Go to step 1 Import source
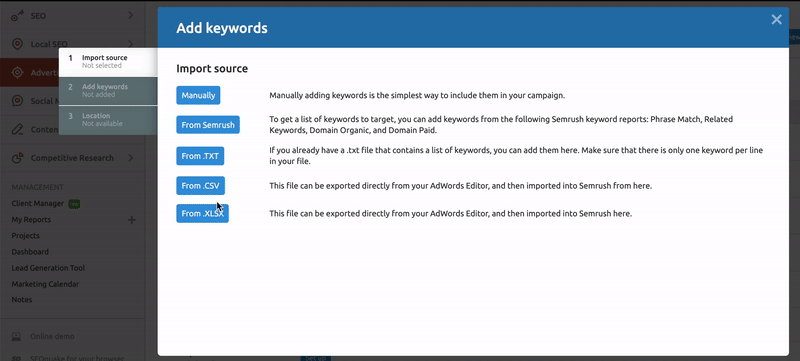This screenshot has height=361, width=800. pyautogui.click(x=108, y=62)
